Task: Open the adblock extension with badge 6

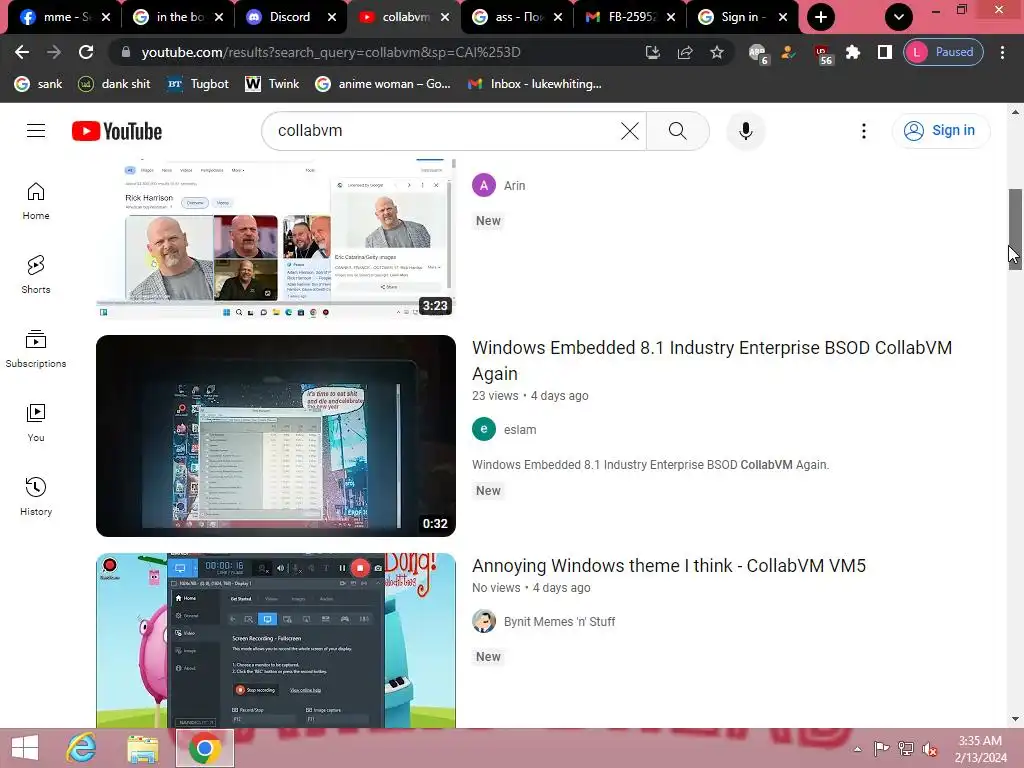Action: click(758, 54)
